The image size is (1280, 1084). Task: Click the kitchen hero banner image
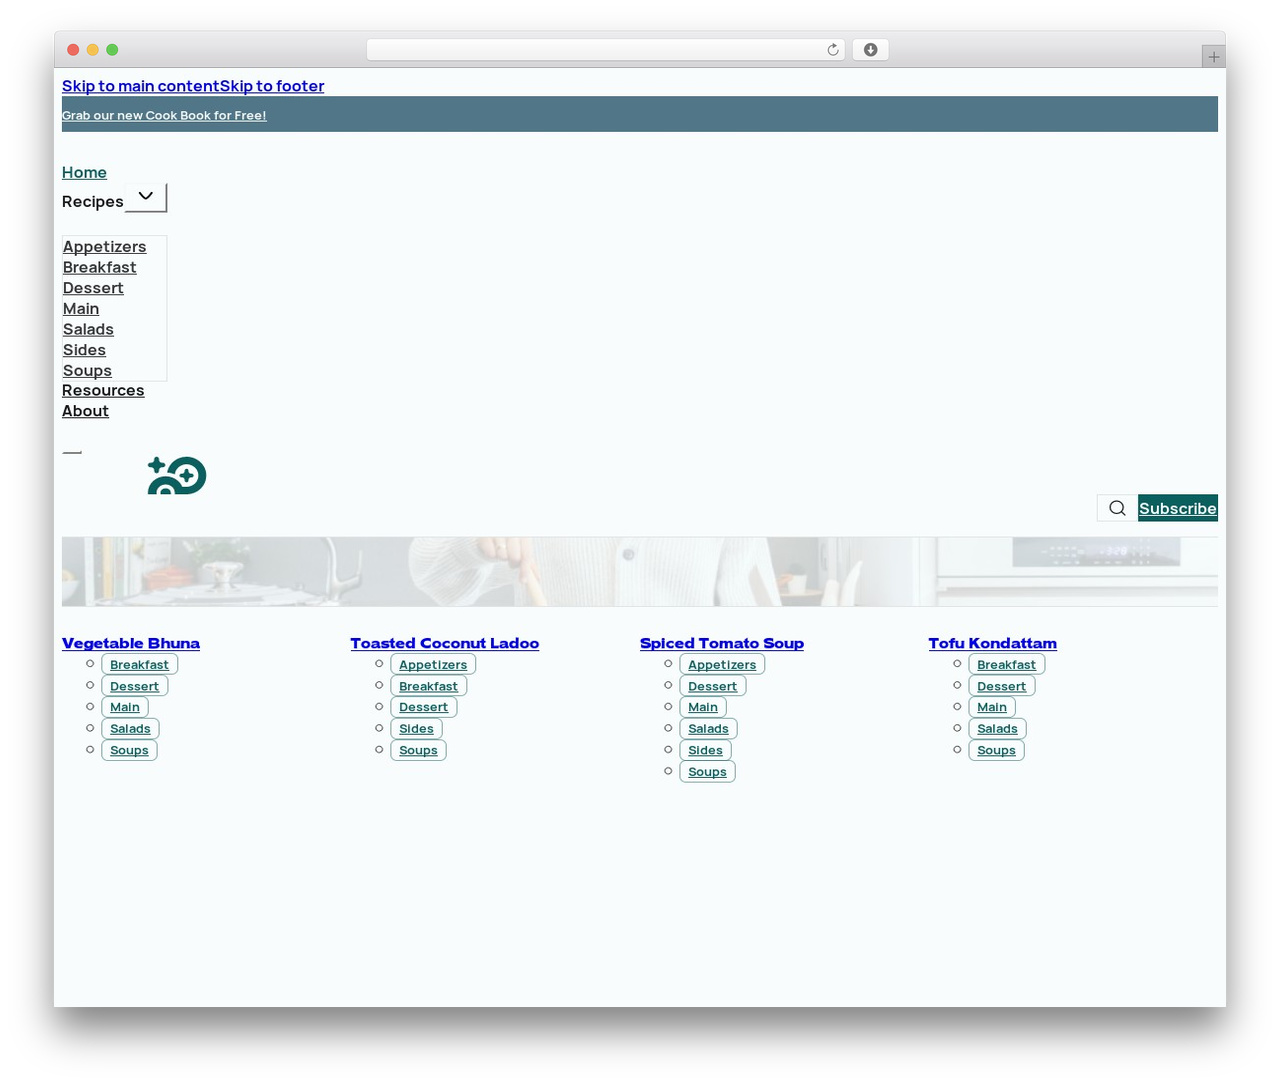640,572
